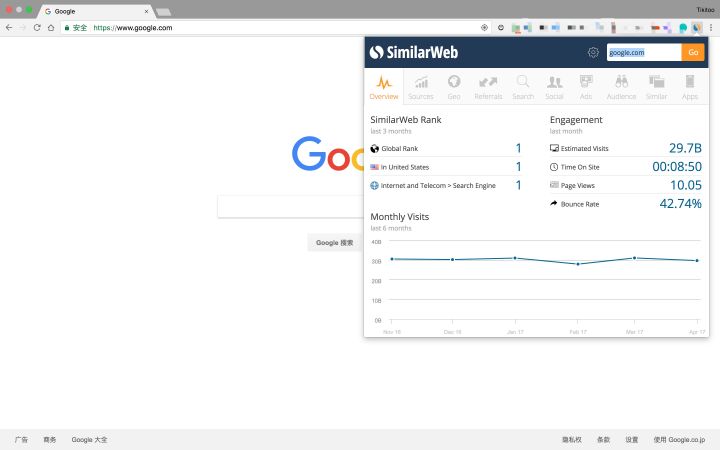Click the Google search box
720x450 pixels.
[x=291, y=207]
